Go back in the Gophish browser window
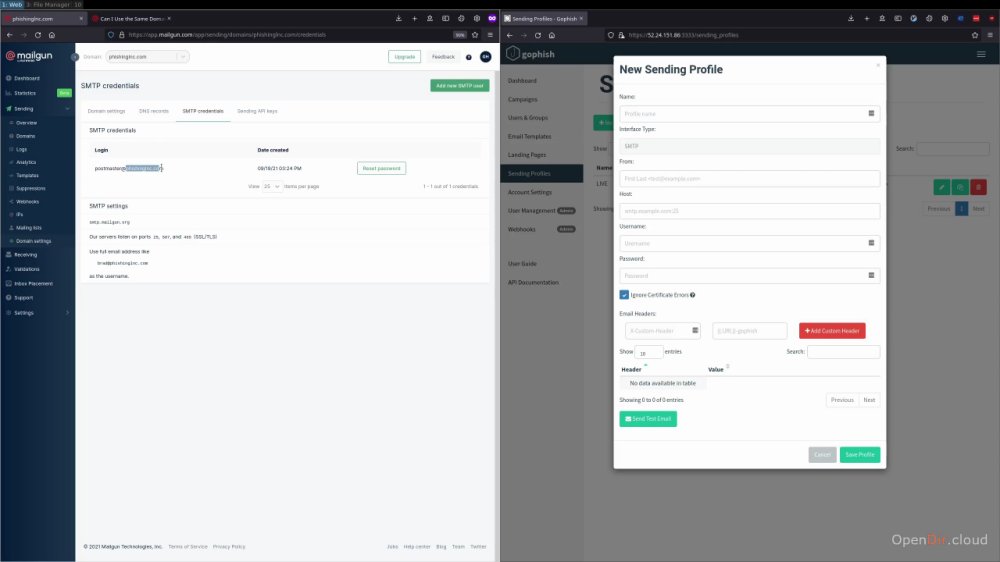The image size is (1000, 562). coord(510,35)
